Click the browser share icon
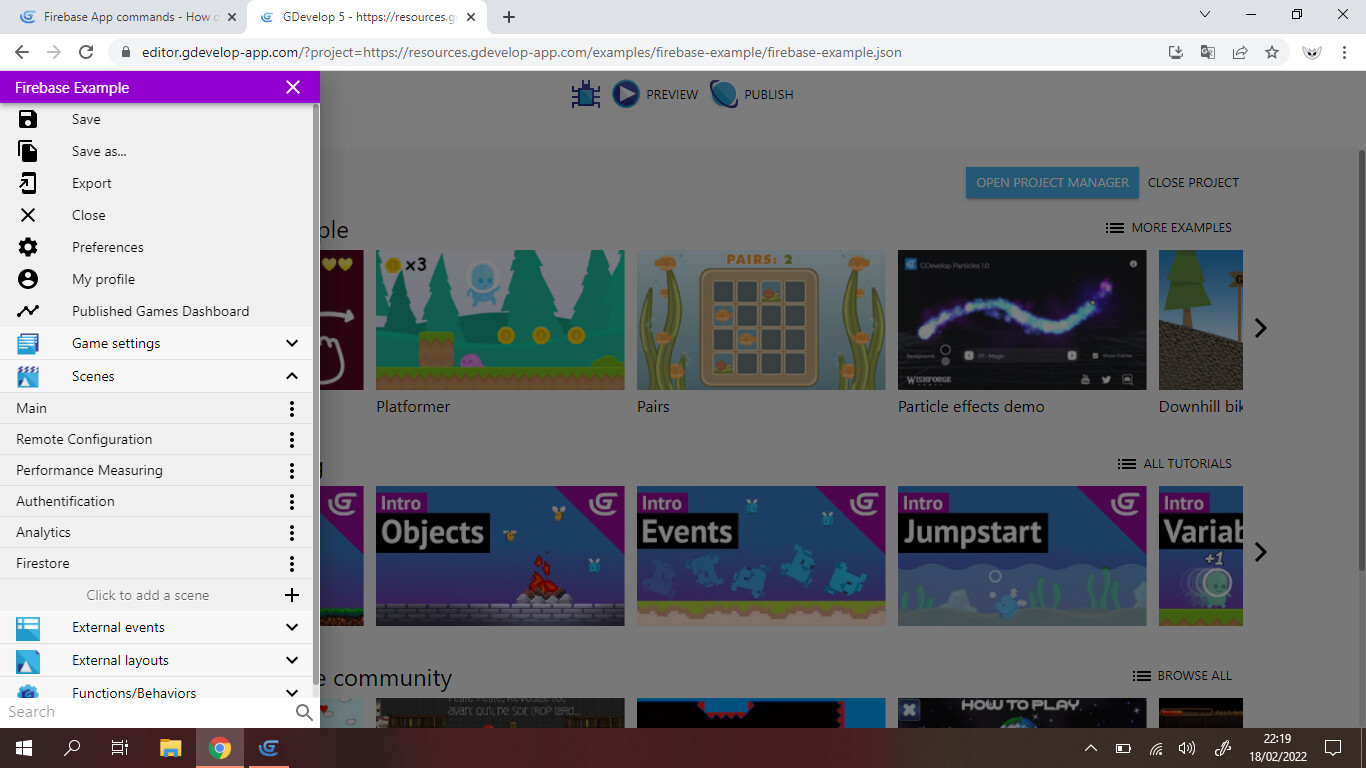1366x768 pixels. click(x=1240, y=52)
